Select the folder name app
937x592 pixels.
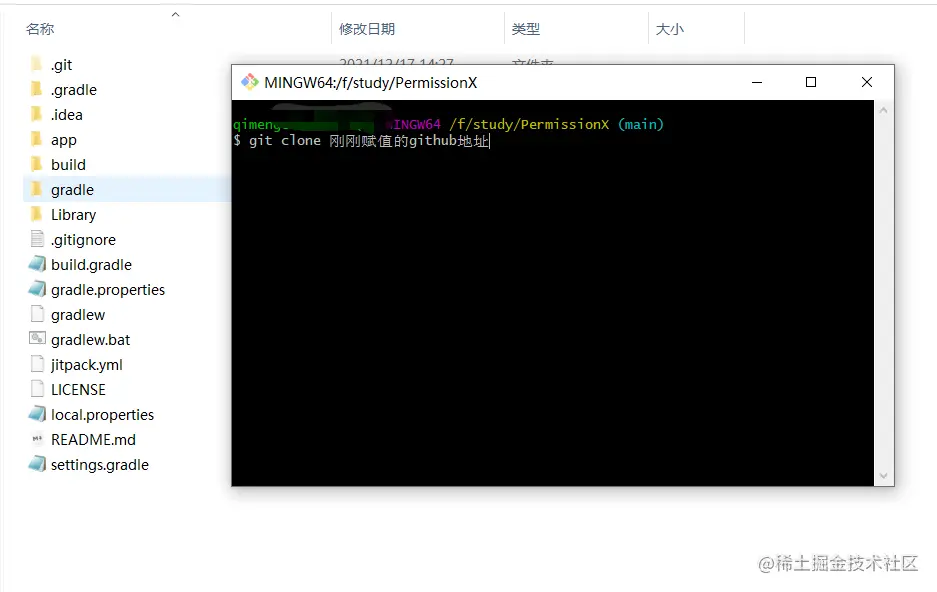(64, 140)
